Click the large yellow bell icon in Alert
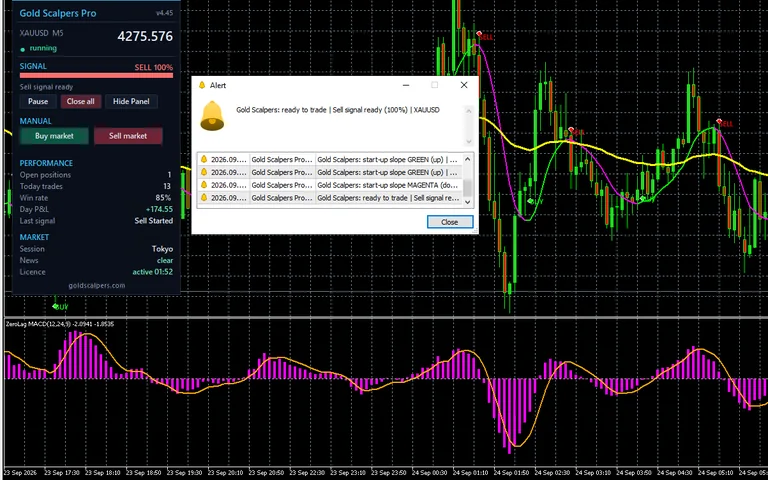Screen dimensions: 768x480 [x=212, y=116]
